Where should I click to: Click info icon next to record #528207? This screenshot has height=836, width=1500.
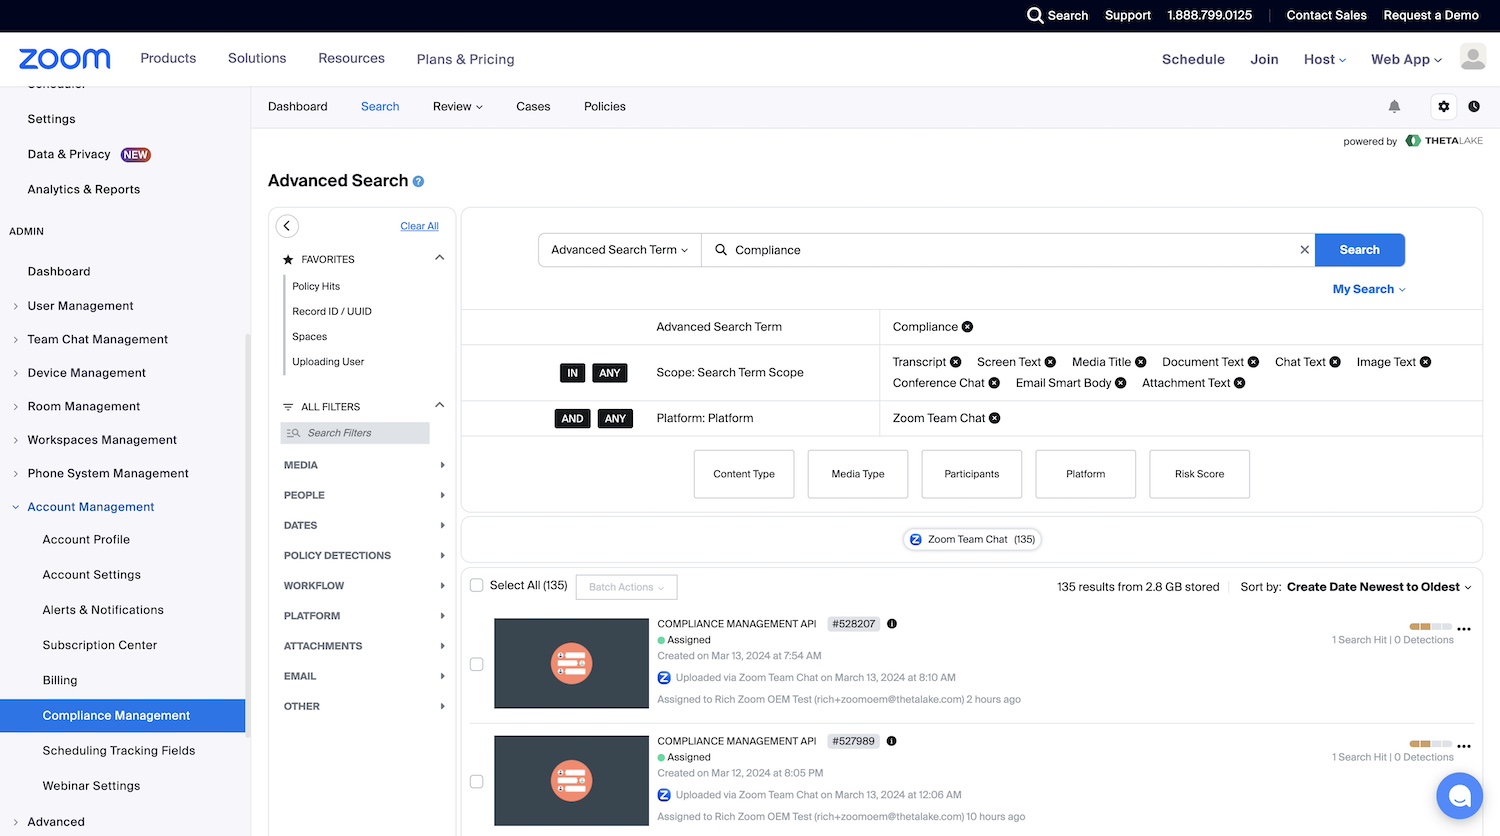892,624
